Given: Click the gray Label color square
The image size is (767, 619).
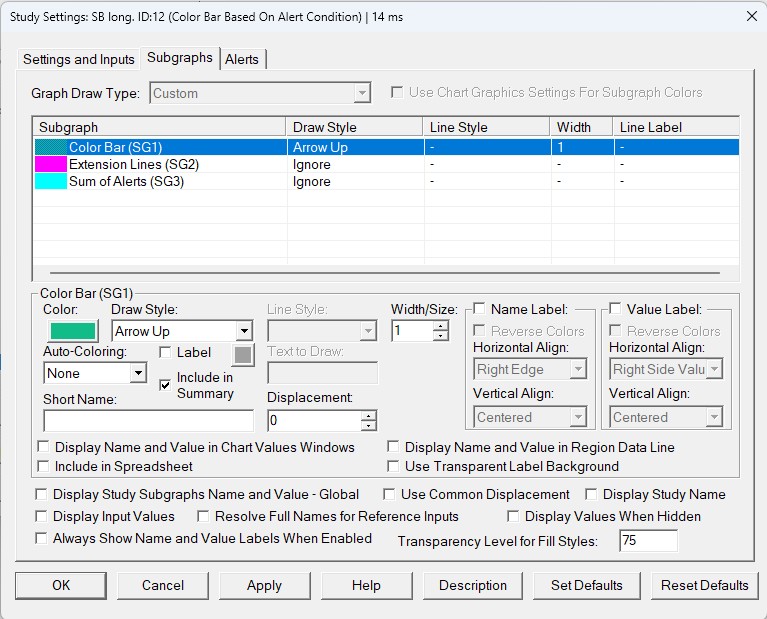Looking at the screenshot, I should pyautogui.click(x=243, y=353).
